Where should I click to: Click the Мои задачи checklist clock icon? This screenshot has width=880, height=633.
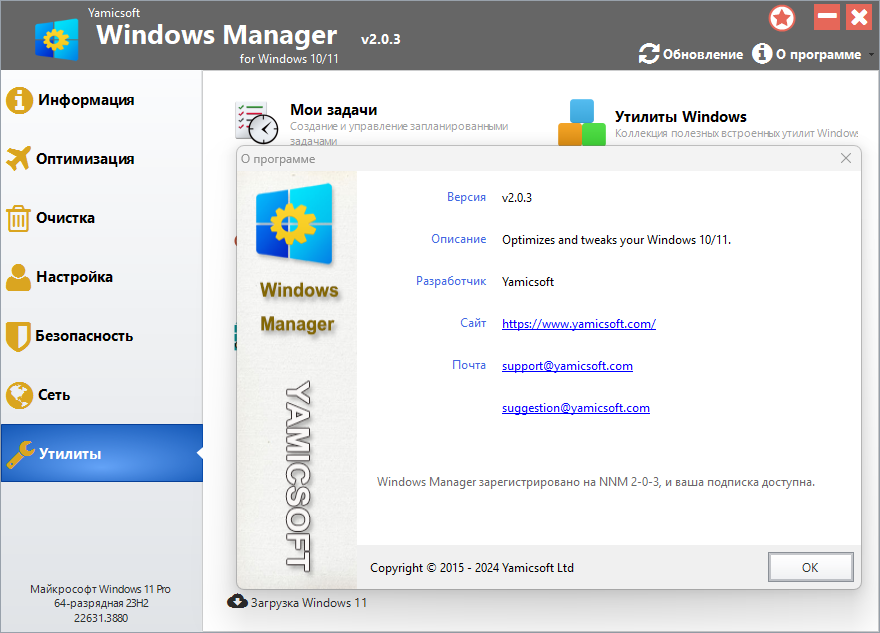tap(256, 123)
